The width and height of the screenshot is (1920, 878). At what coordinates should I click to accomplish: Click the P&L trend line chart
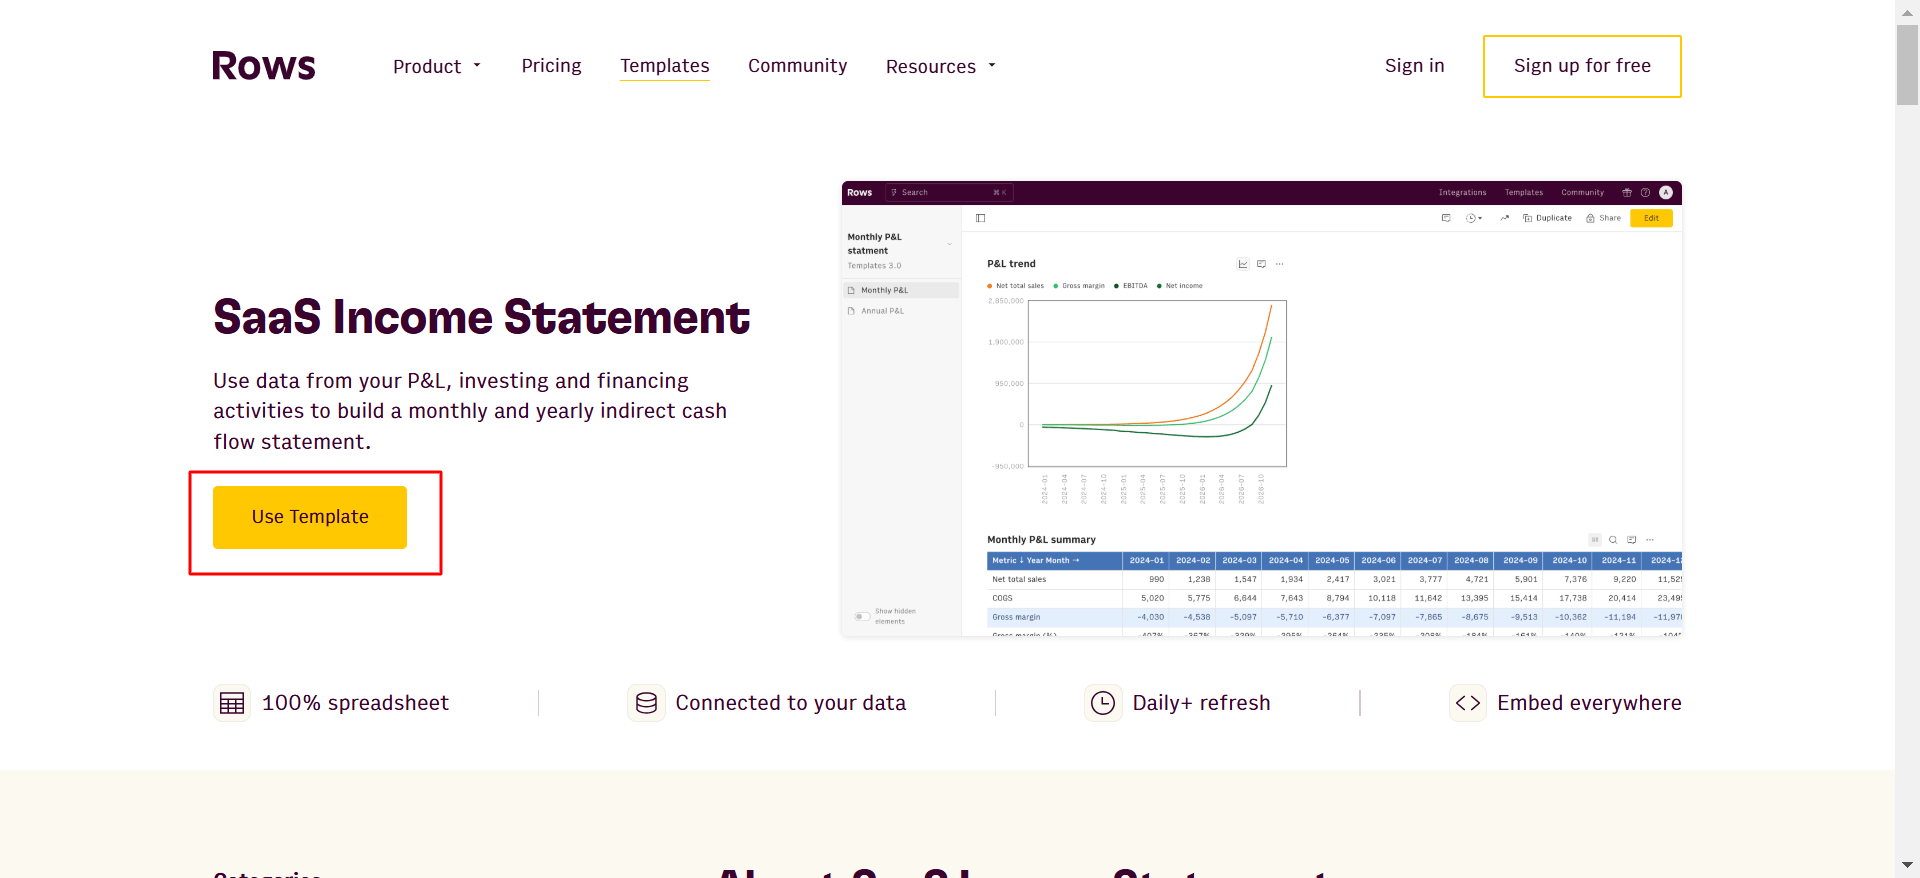pos(1157,383)
